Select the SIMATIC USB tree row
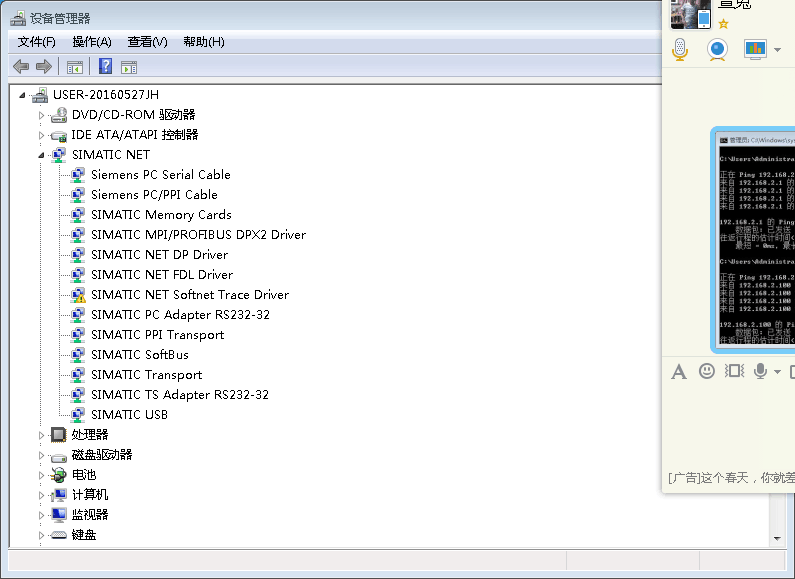Image resolution: width=795 pixels, height=579 pixels. click(129, 415)
